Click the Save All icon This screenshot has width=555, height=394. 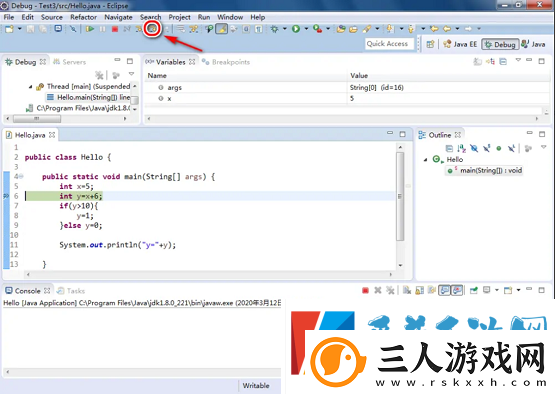tap(43, 29)
